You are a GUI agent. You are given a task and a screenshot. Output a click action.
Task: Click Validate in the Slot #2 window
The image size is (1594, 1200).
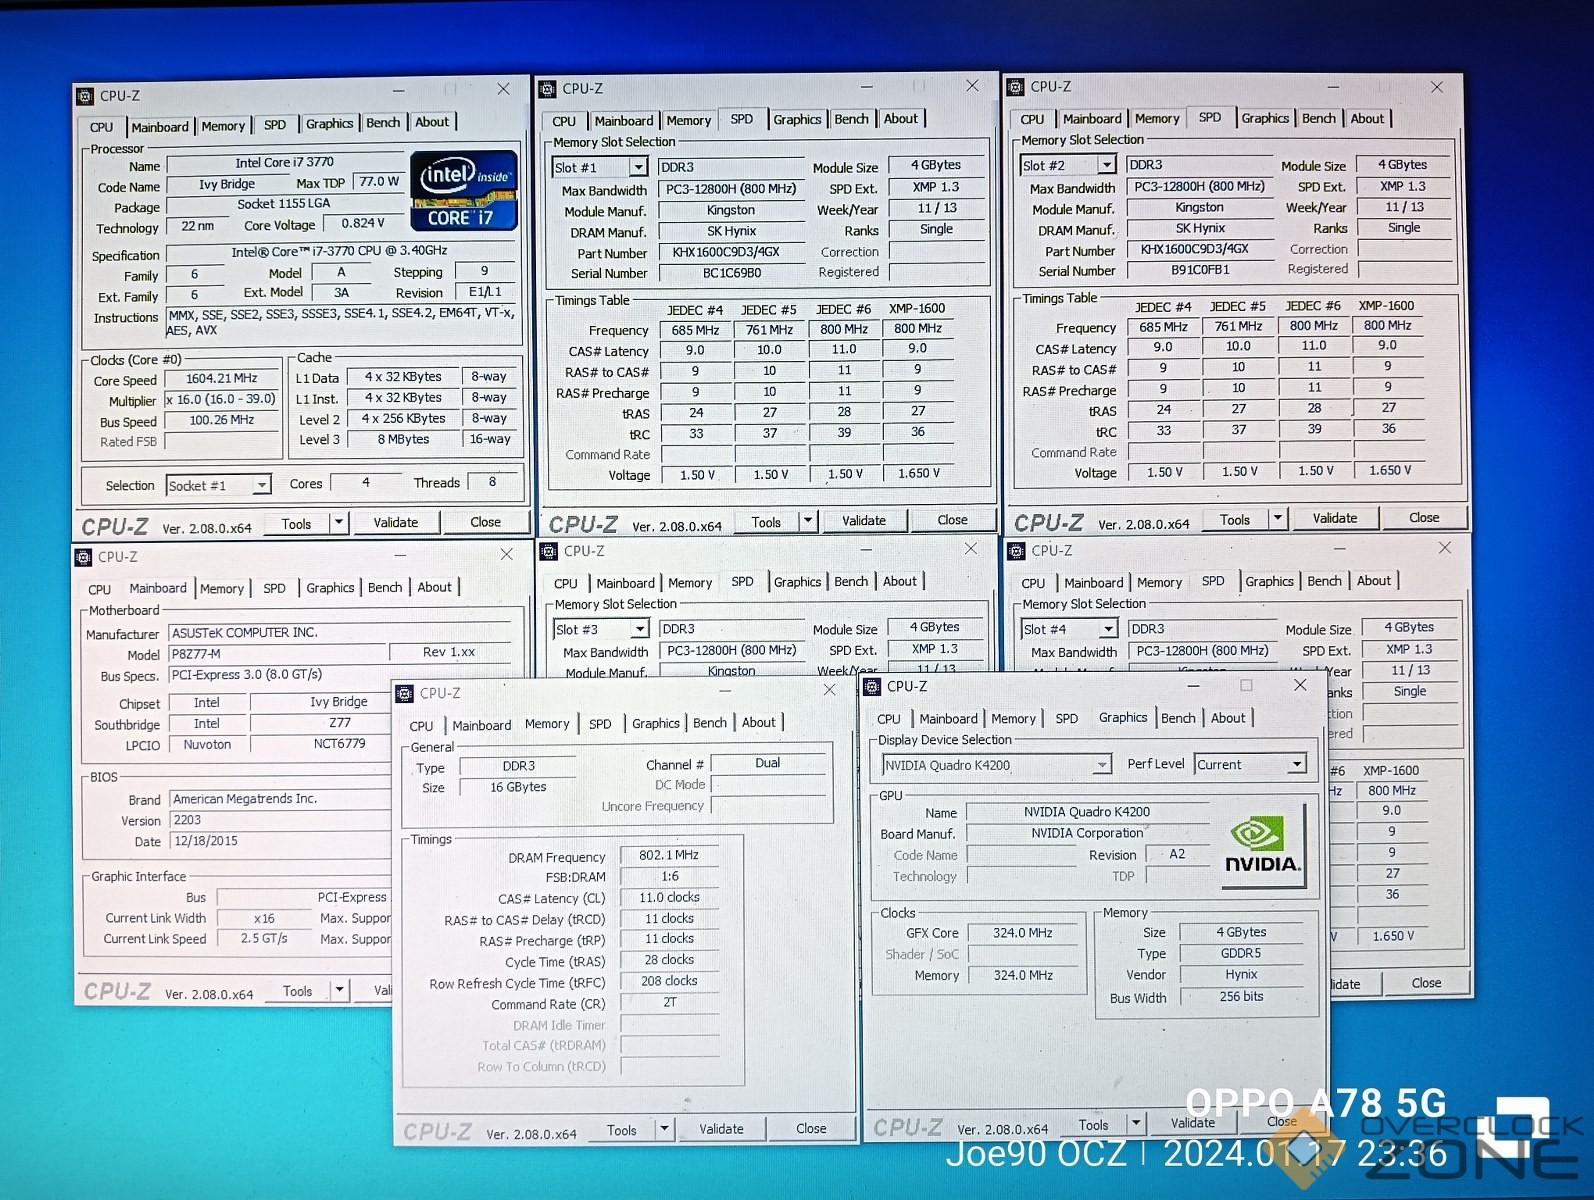1335,518
